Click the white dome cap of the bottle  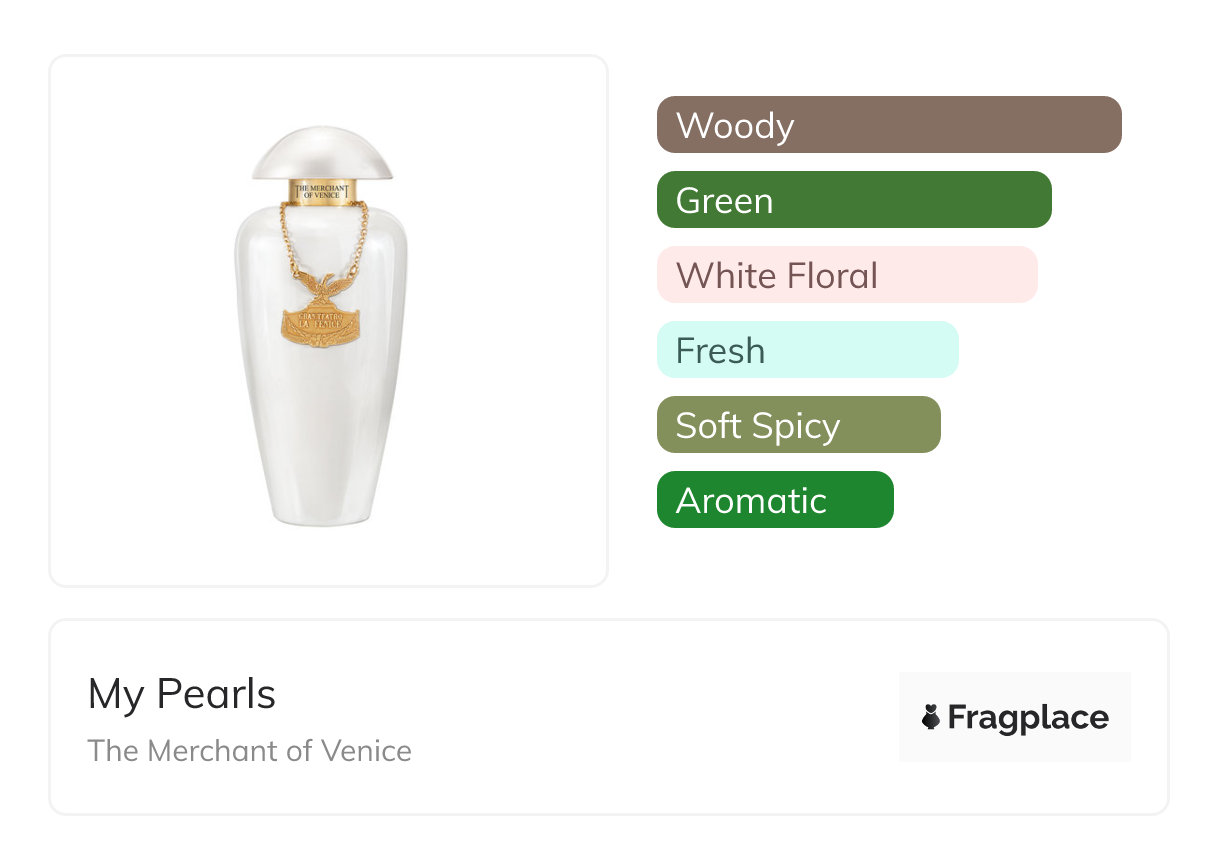pyautogui.click(x=321, y=152)
